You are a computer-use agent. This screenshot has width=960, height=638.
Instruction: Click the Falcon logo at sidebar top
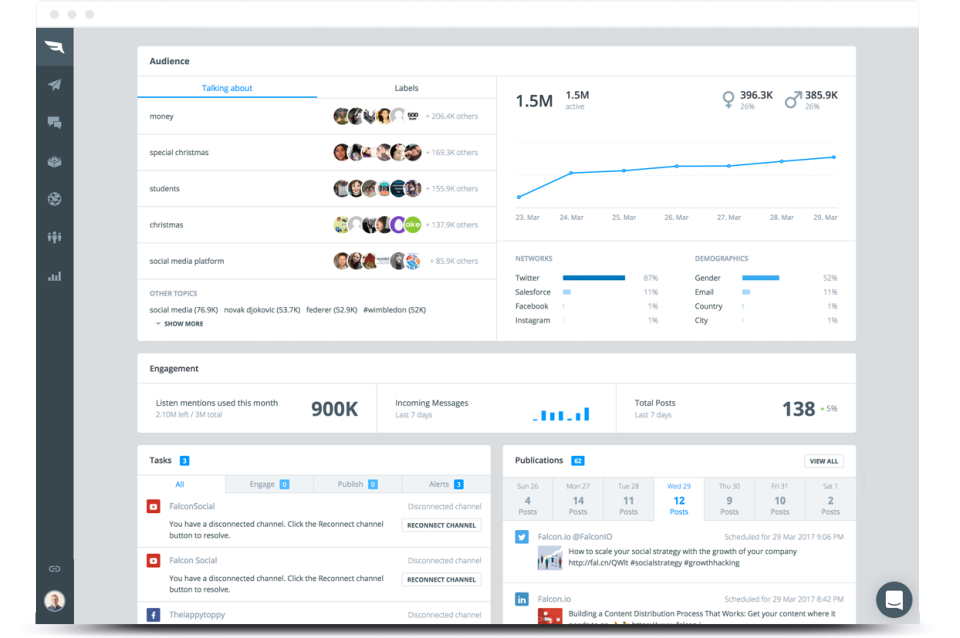coord(55,45)
